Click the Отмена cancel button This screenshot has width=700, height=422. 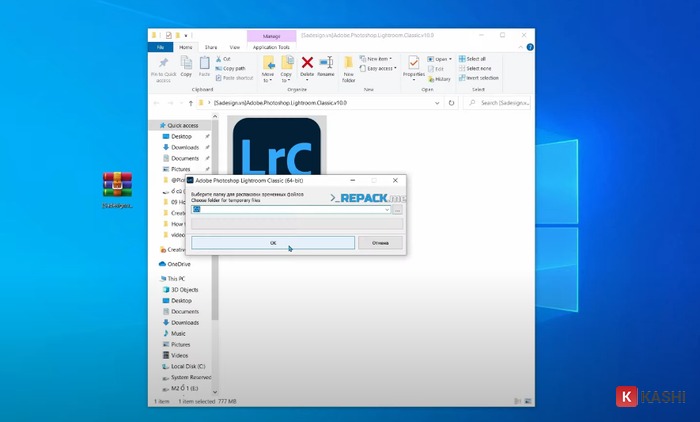pyautogui.click(x=380, y=243)
